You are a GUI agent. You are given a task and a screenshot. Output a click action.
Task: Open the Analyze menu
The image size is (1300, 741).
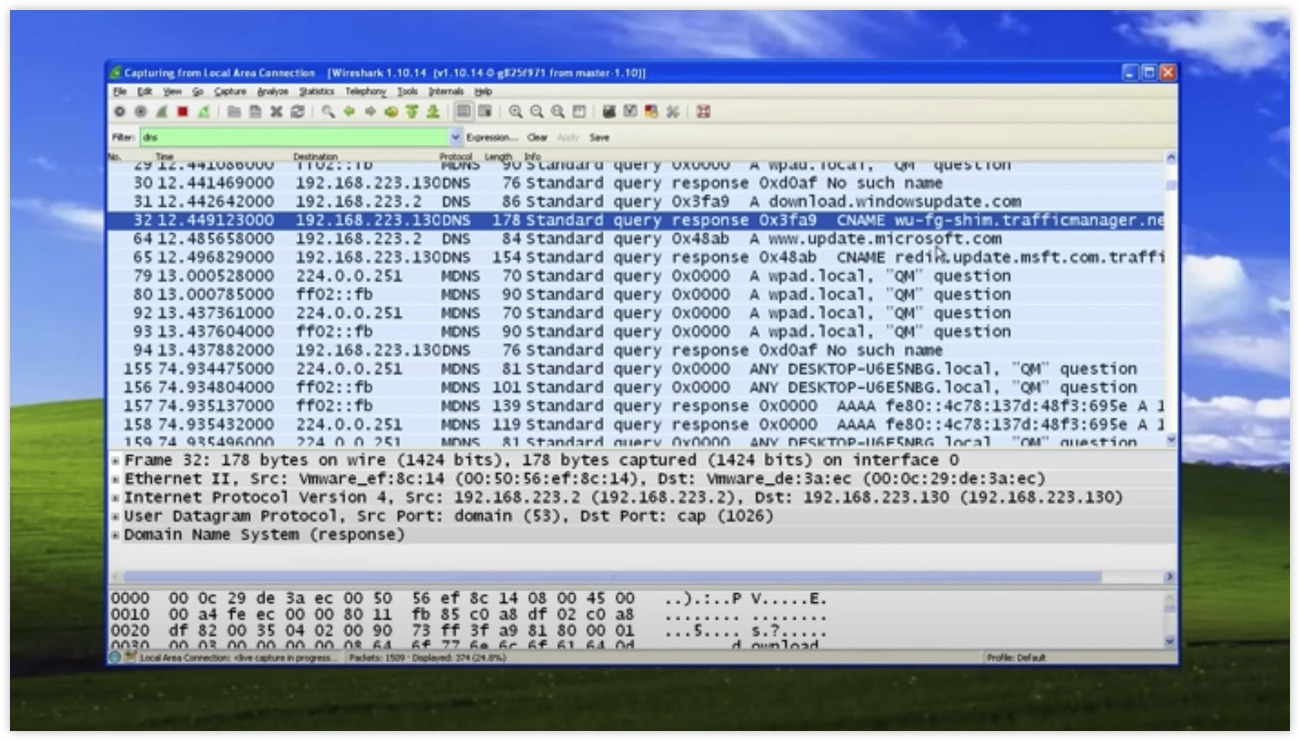pos(272,91)
